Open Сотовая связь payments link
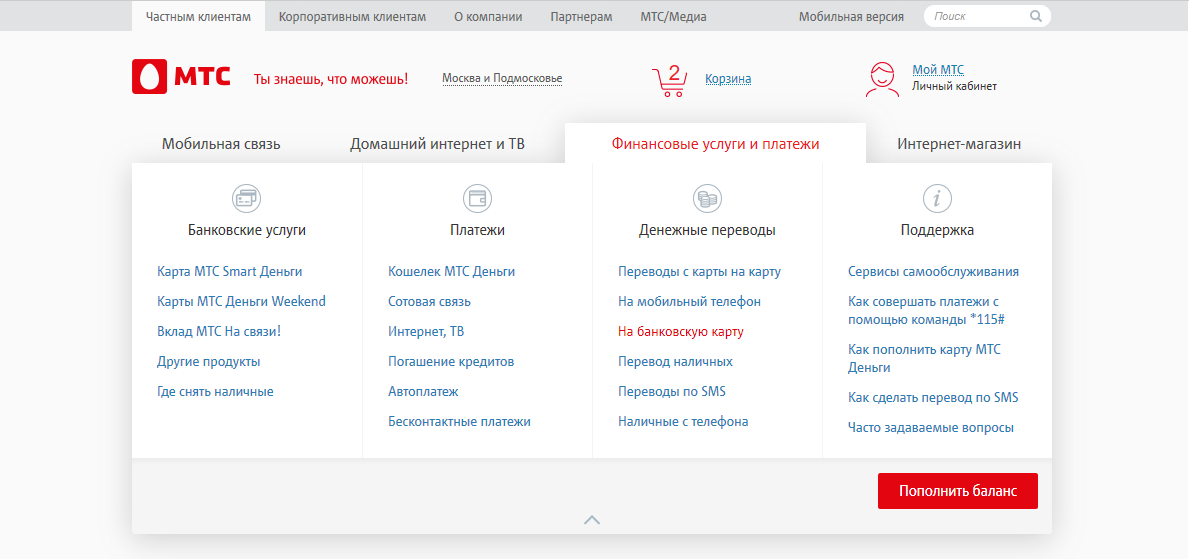 [429, 302]
